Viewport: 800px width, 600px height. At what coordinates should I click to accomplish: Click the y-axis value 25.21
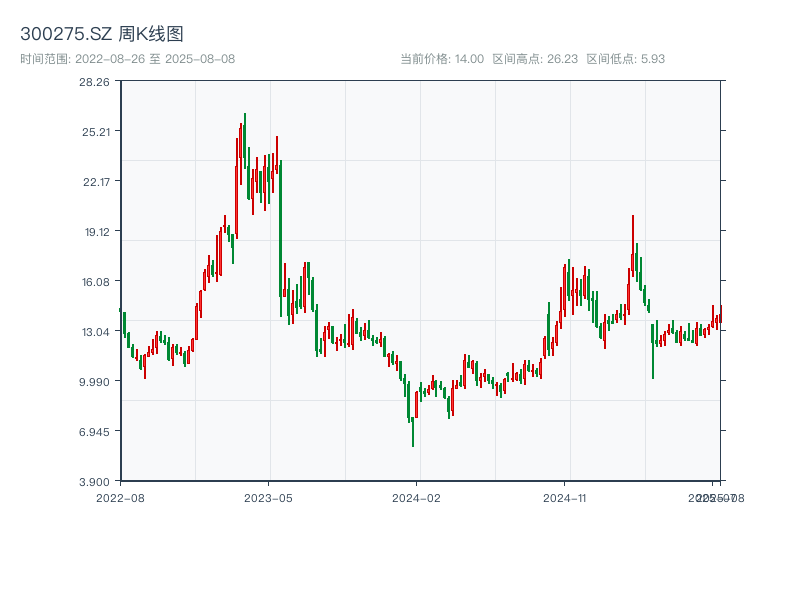pos(96,132)
